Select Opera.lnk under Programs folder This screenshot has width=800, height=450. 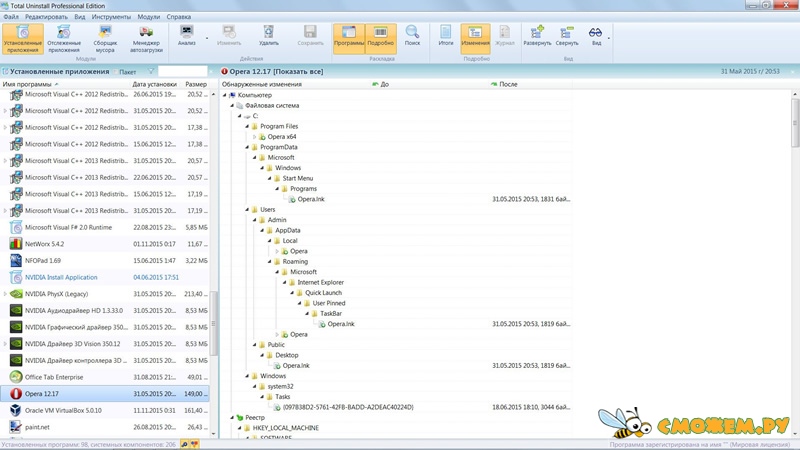coord(311,199)
